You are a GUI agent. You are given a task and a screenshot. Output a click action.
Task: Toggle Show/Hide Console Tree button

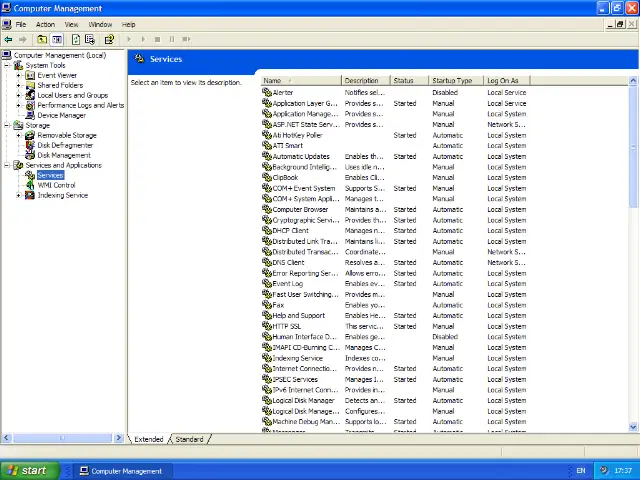coord(57,39)
